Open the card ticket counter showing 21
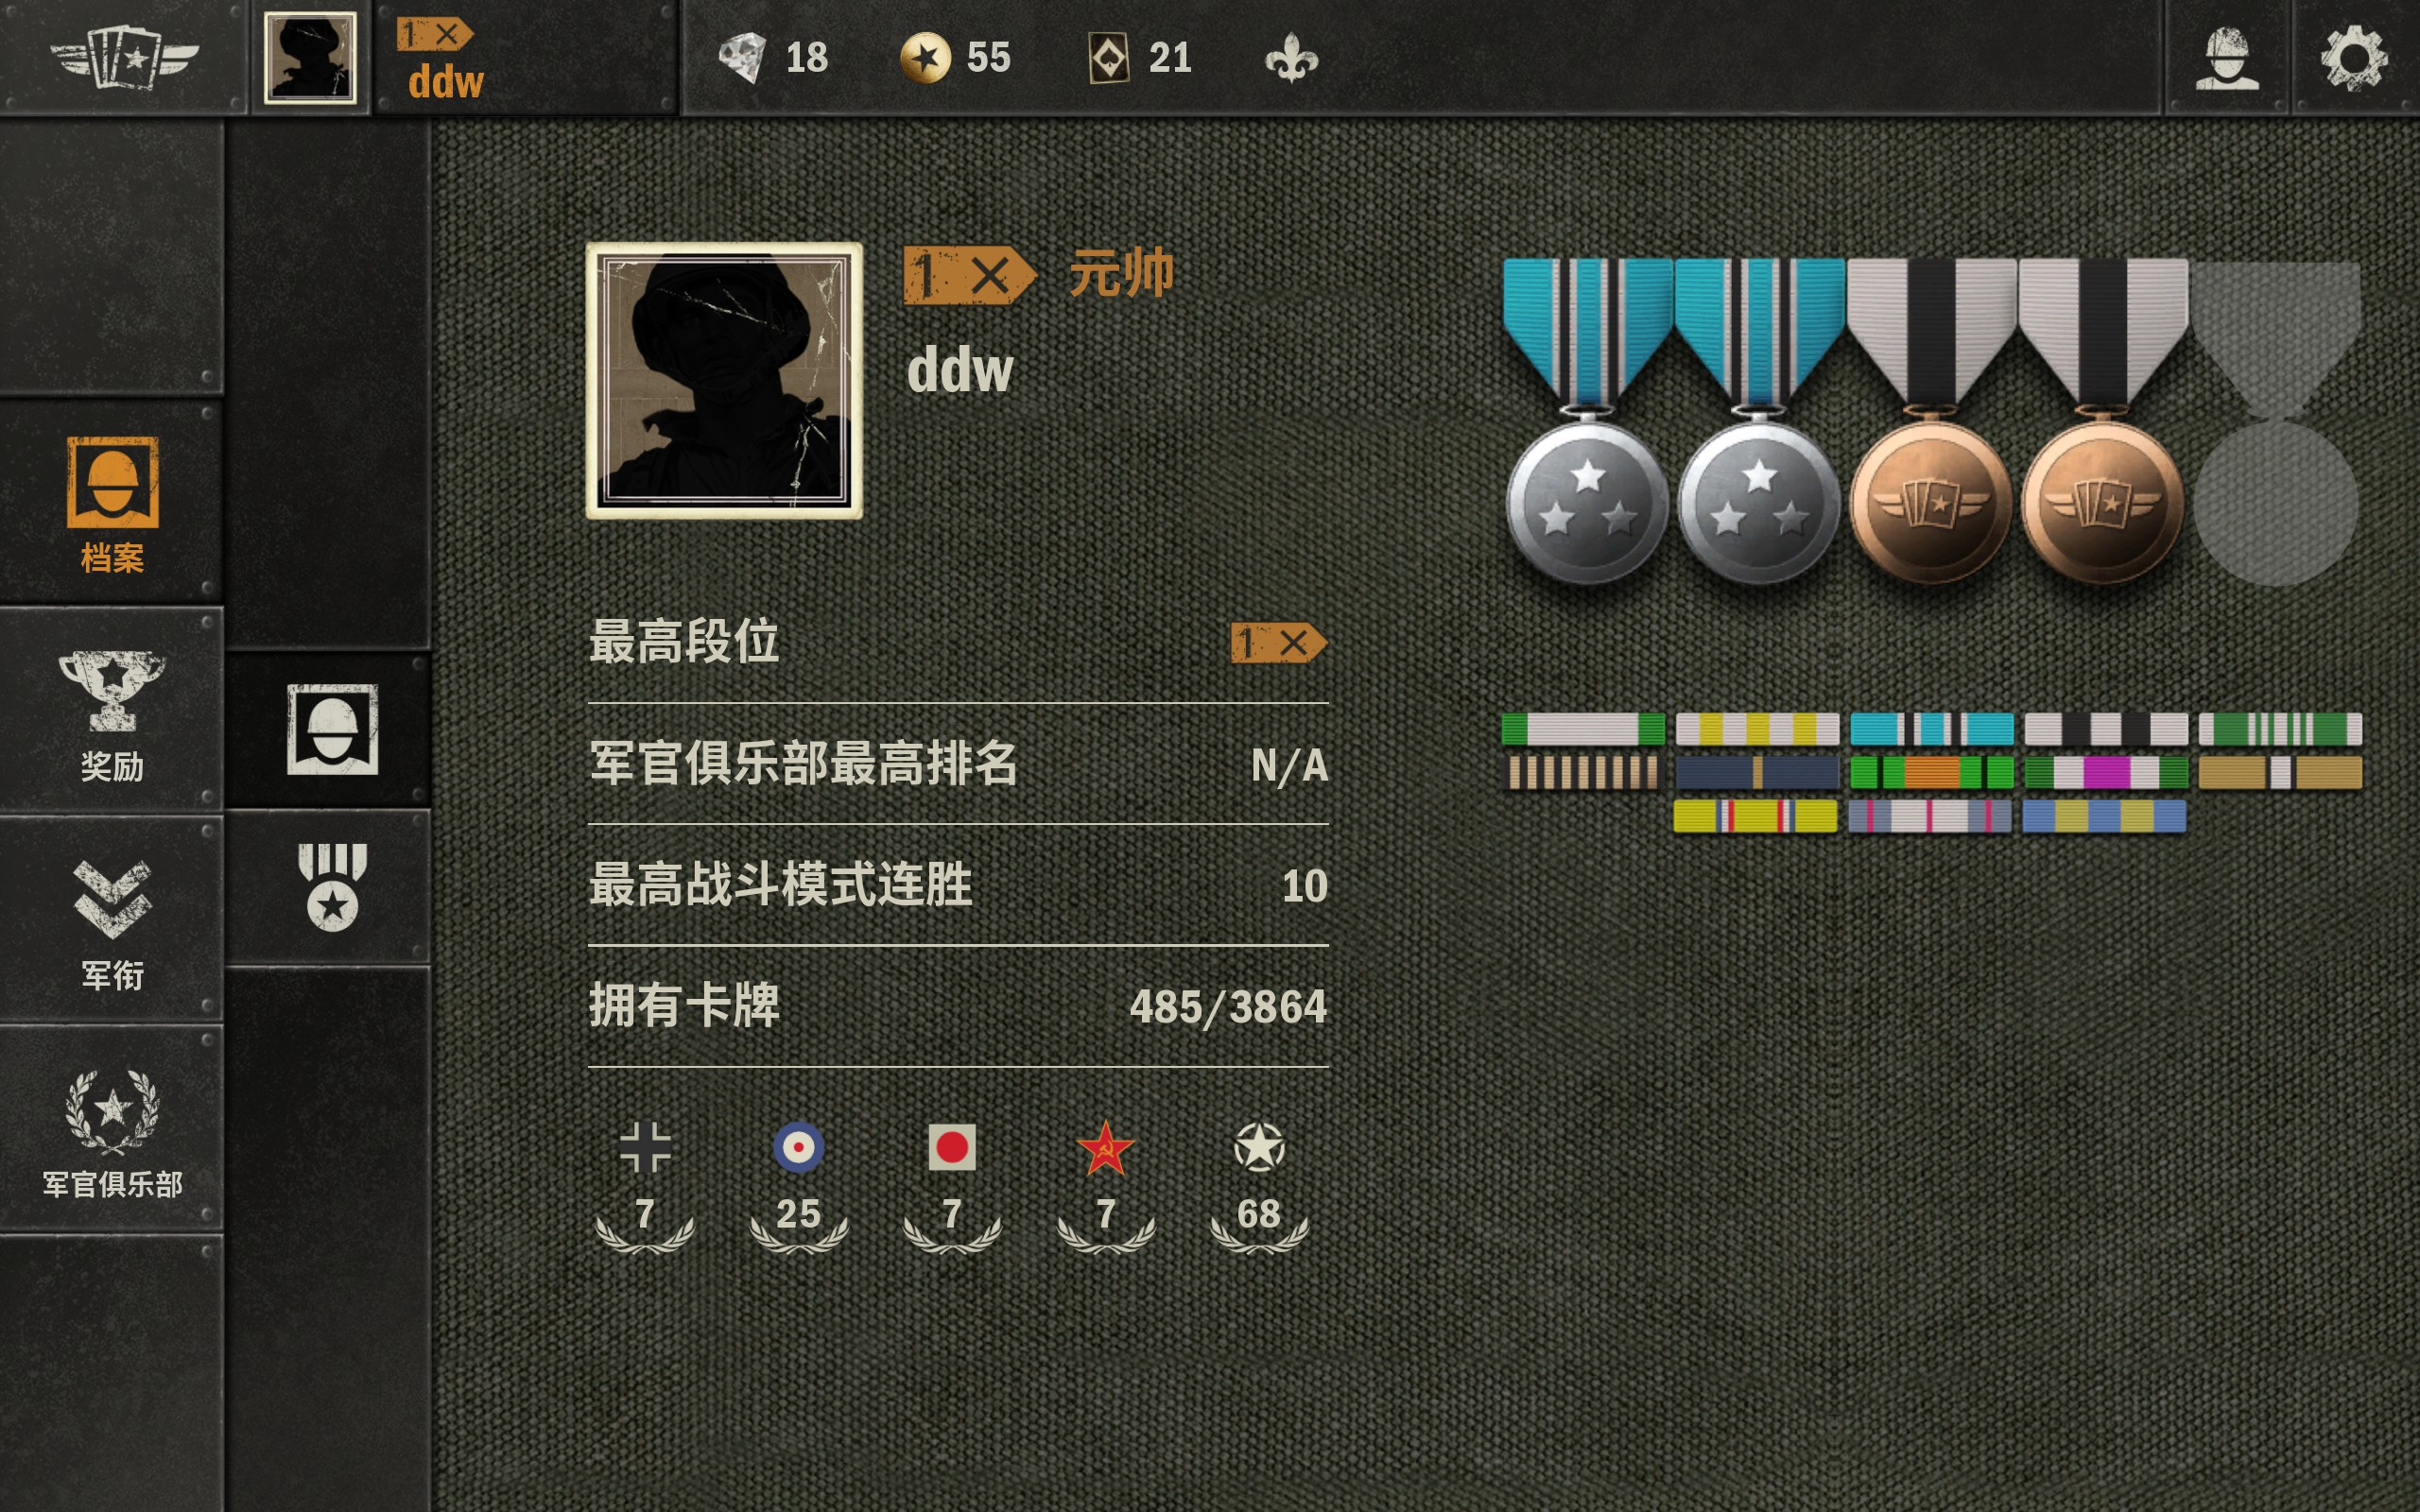2420x1512 pixels. click(x=1139, y=58)
